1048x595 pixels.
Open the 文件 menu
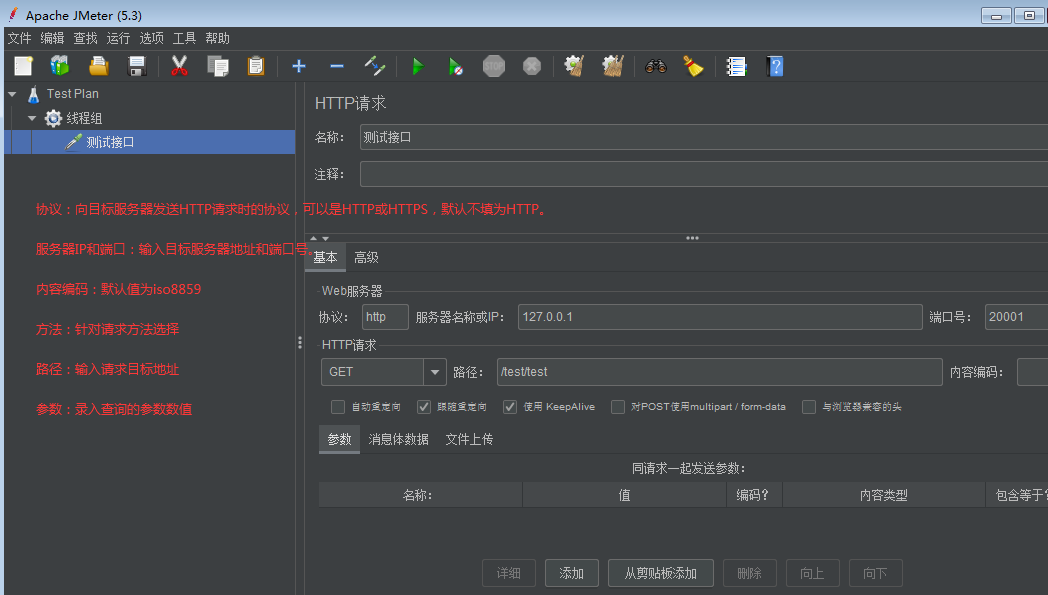[19, 38]
